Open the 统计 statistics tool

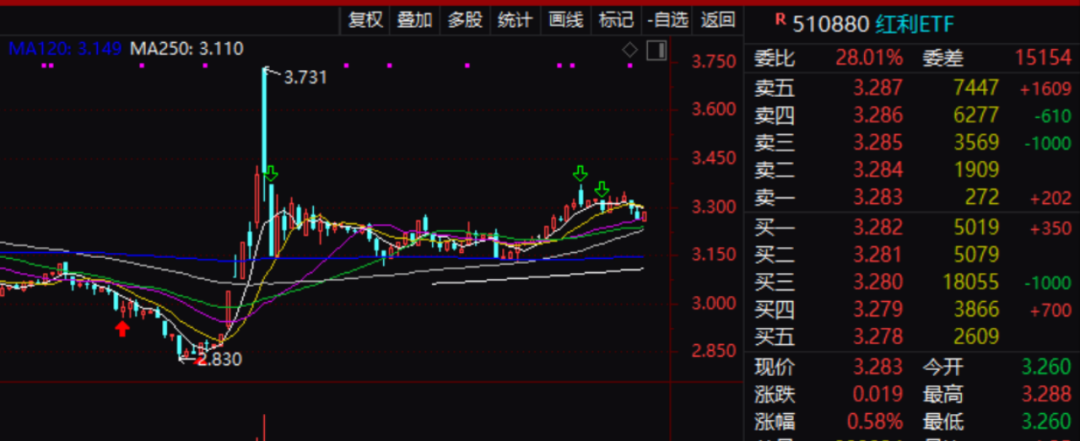515,19
